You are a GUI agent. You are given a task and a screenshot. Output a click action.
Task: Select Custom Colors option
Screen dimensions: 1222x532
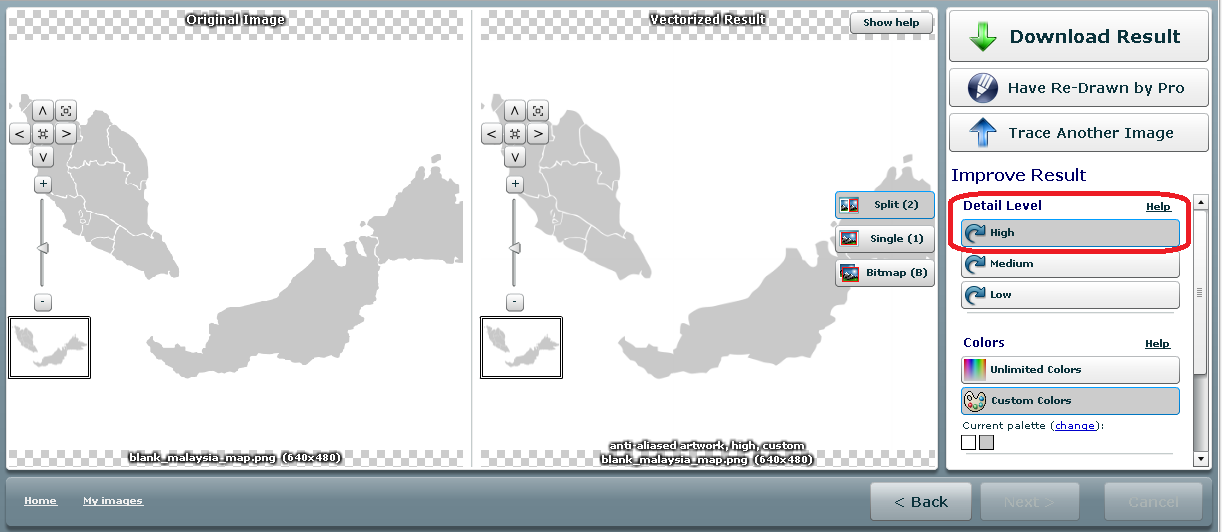tap(1070, 401)
